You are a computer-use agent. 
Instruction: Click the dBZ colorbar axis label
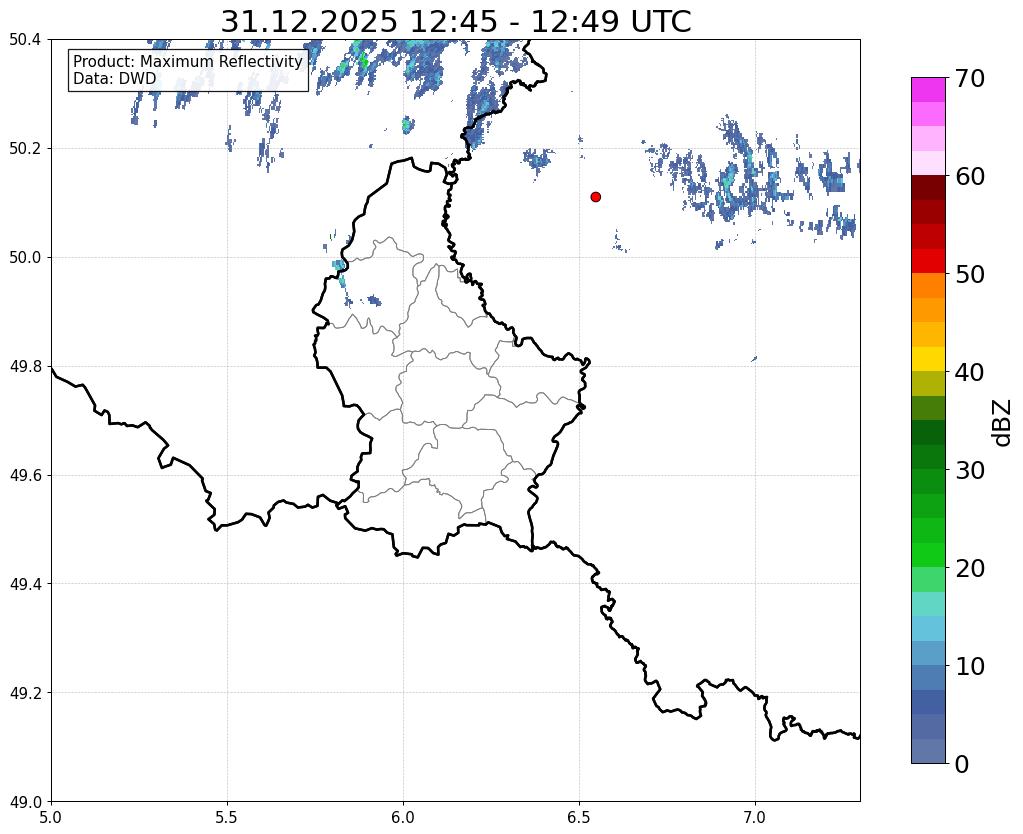point(1003,422)
